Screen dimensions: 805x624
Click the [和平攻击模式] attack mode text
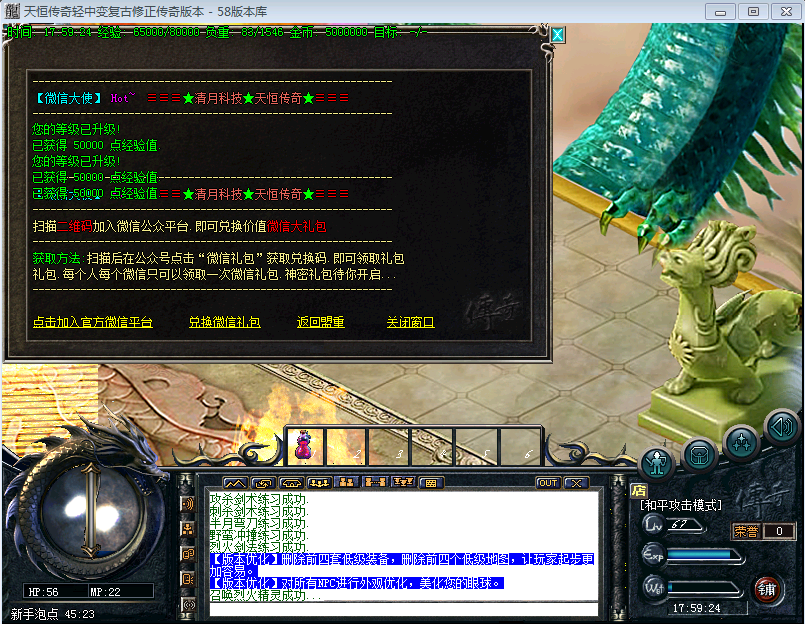(x=681, y=505)
